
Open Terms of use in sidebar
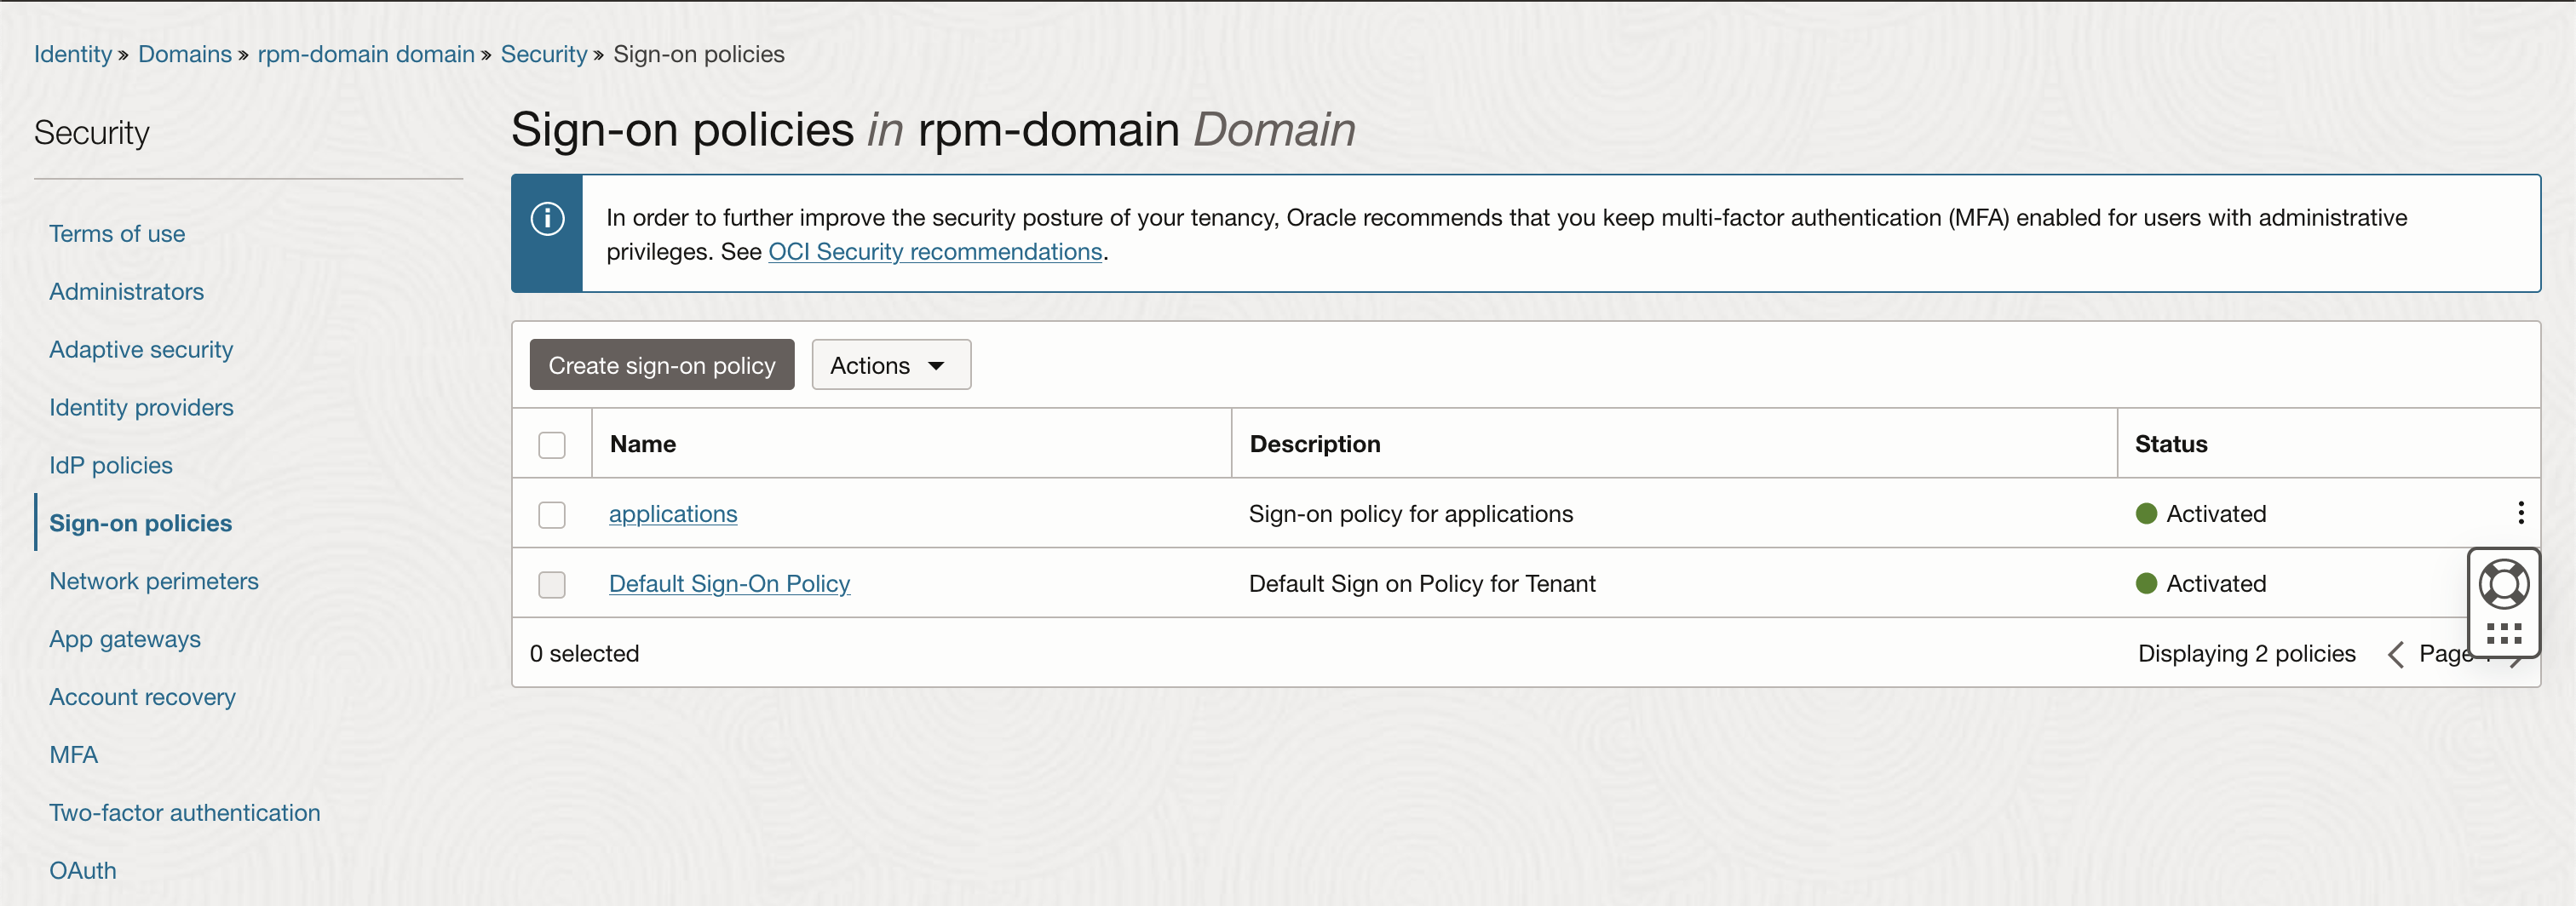[117, 234]
